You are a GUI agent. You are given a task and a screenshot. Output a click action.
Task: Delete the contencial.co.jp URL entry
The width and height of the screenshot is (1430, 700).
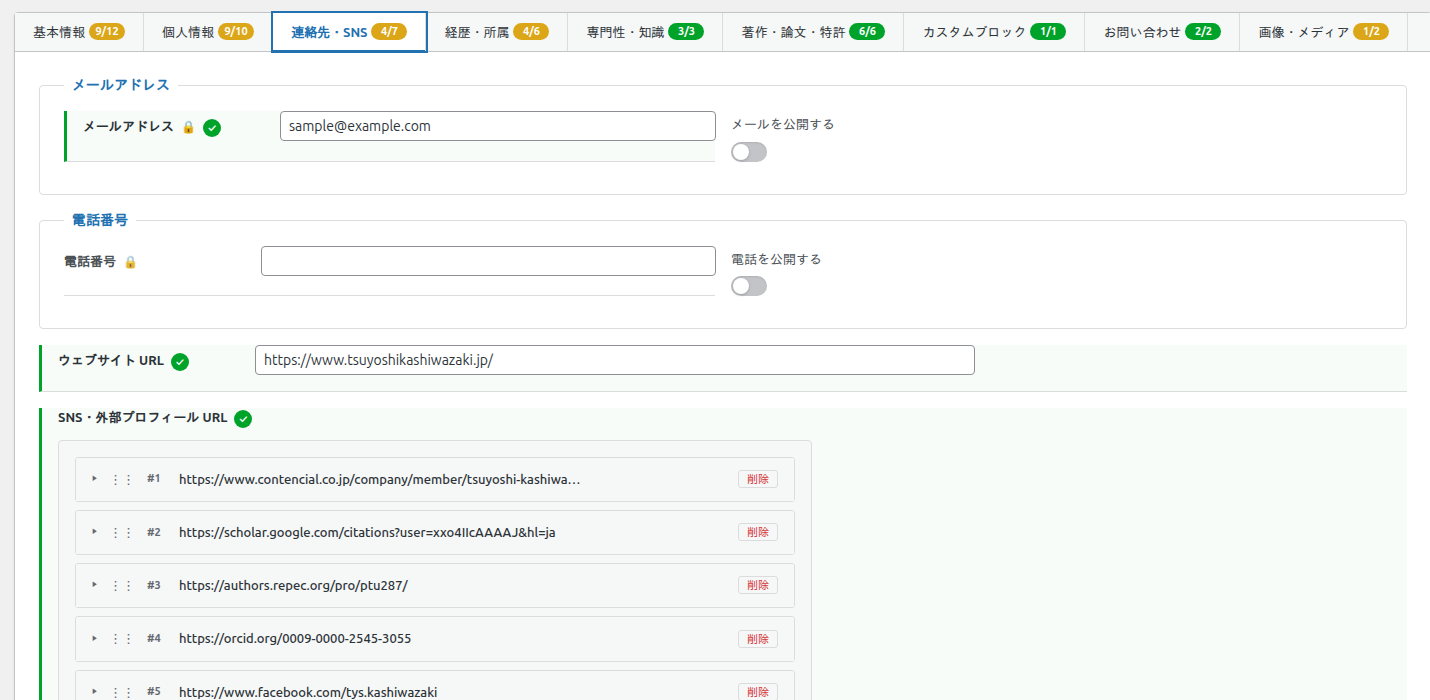(758, 479)
